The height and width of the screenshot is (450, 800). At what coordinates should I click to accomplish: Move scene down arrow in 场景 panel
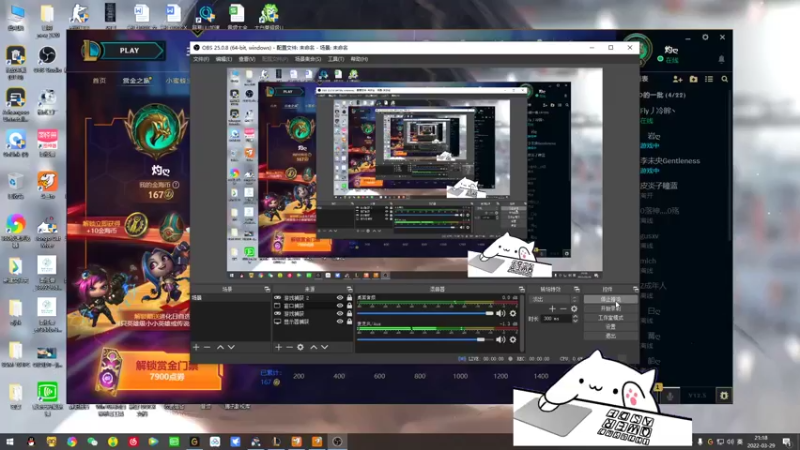[x=231, y=347]
